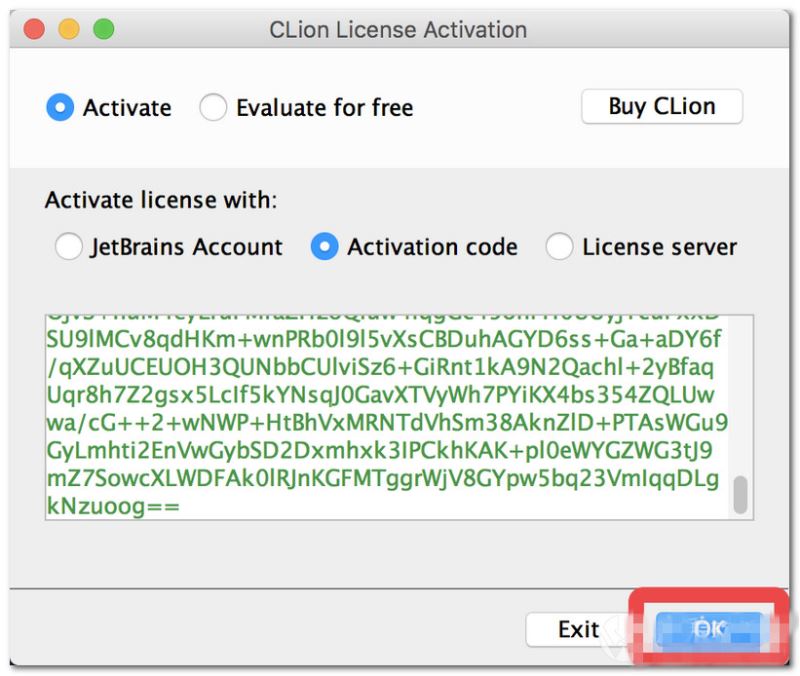
Task: Click the green zoom window button
Action: coord(104,29)
